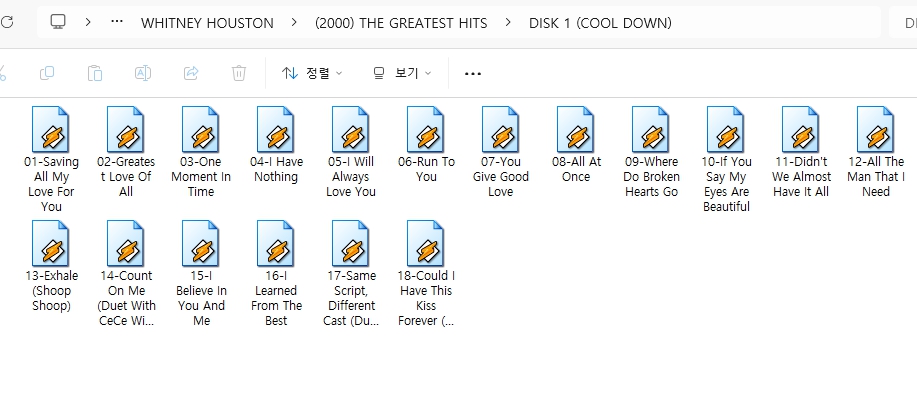Click the refresh icon beside the address bar
This screenshot has height=415, width=917.
[6, 22]
